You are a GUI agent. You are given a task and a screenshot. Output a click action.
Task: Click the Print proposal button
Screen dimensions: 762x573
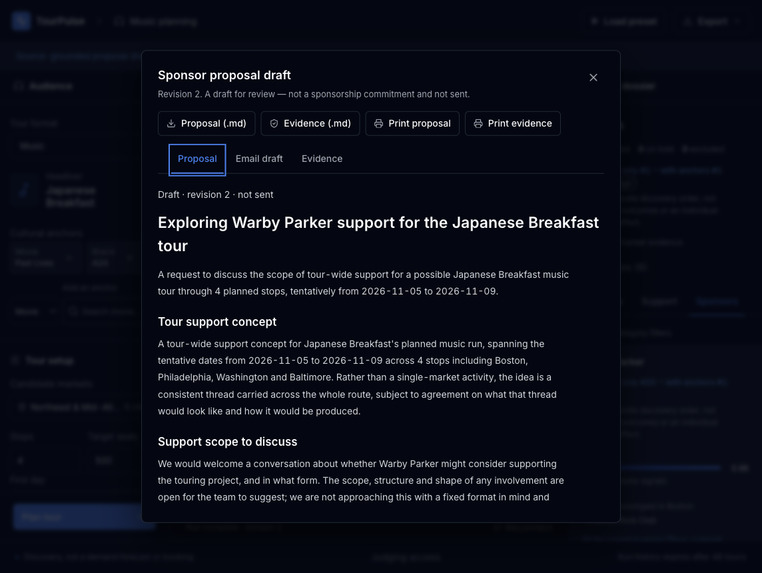point(412,123)
